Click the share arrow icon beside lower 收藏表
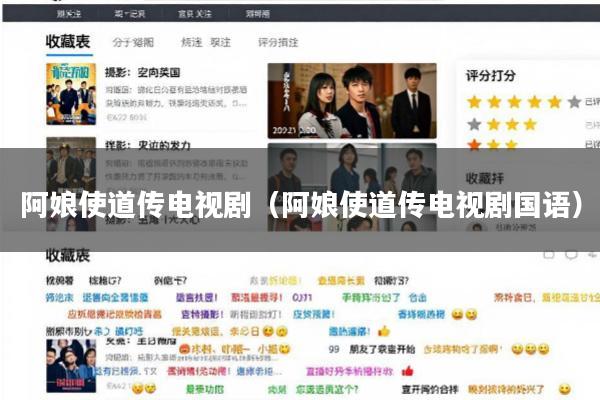The width and height of the screenshot is (600, 400). pos(594,255)
